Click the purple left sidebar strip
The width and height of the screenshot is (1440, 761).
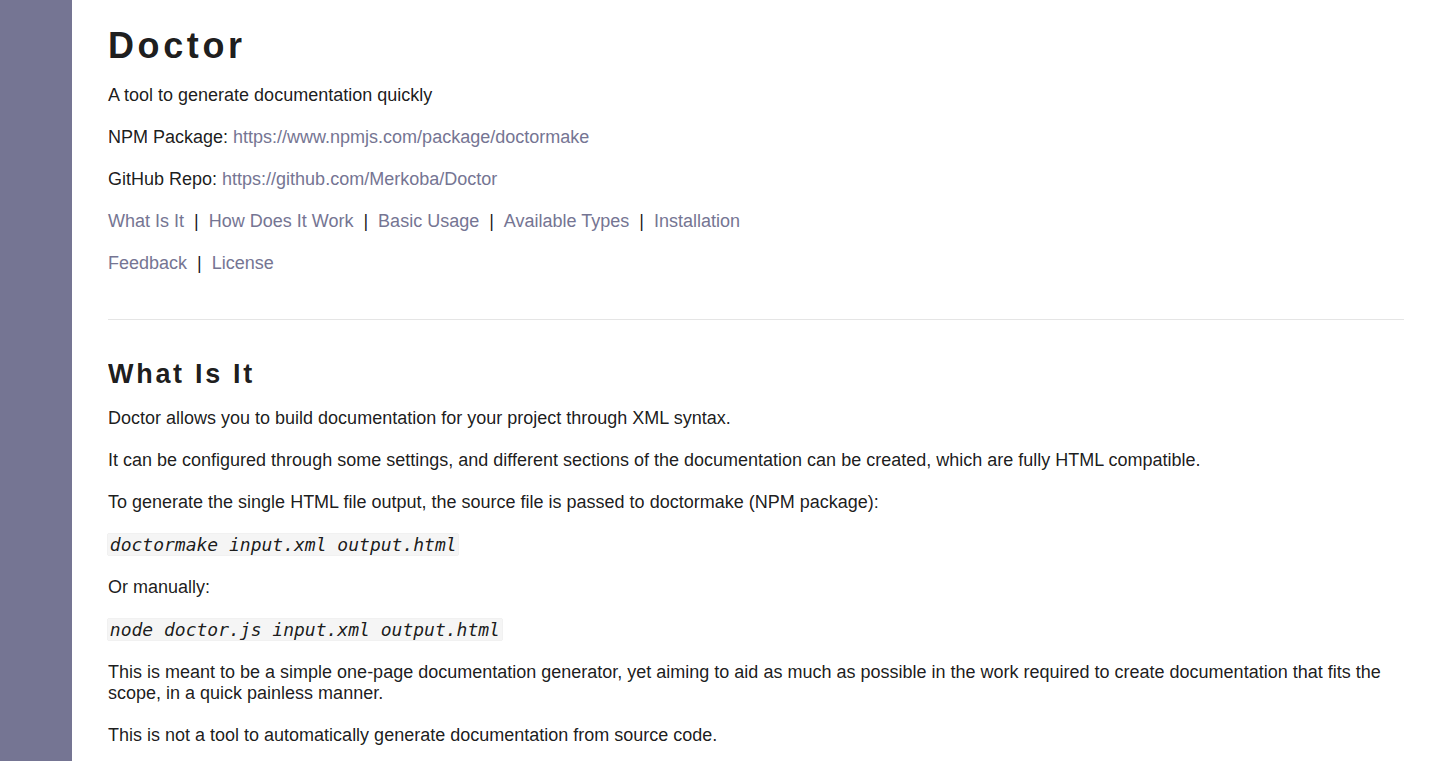36,380
